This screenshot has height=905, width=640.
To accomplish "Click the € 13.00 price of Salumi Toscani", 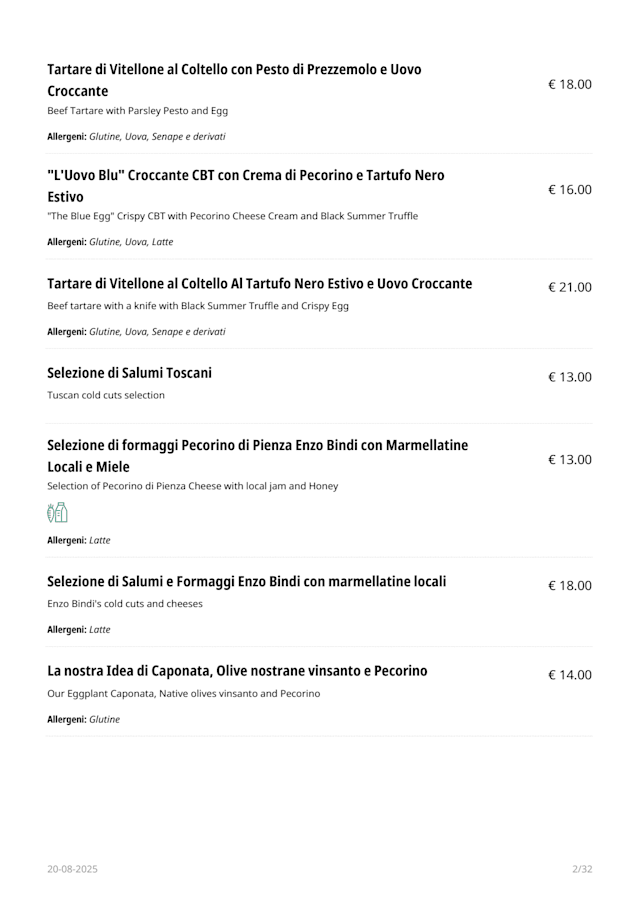I will tap(569, 377).
